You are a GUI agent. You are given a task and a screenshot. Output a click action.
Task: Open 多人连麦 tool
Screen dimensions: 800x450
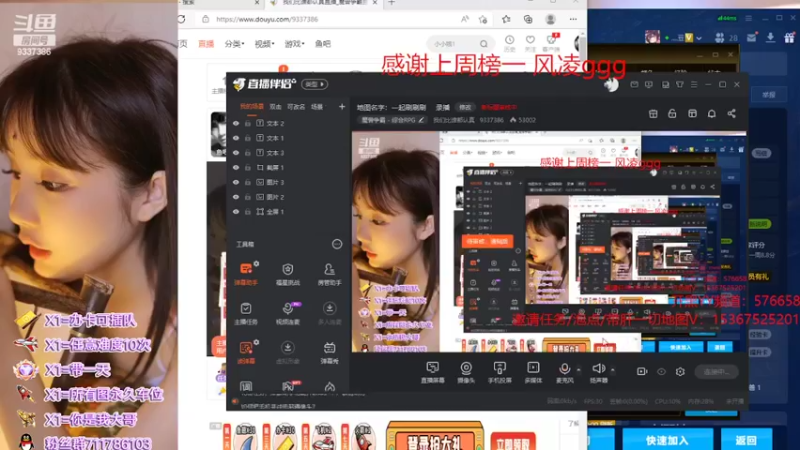coord(329,313)
